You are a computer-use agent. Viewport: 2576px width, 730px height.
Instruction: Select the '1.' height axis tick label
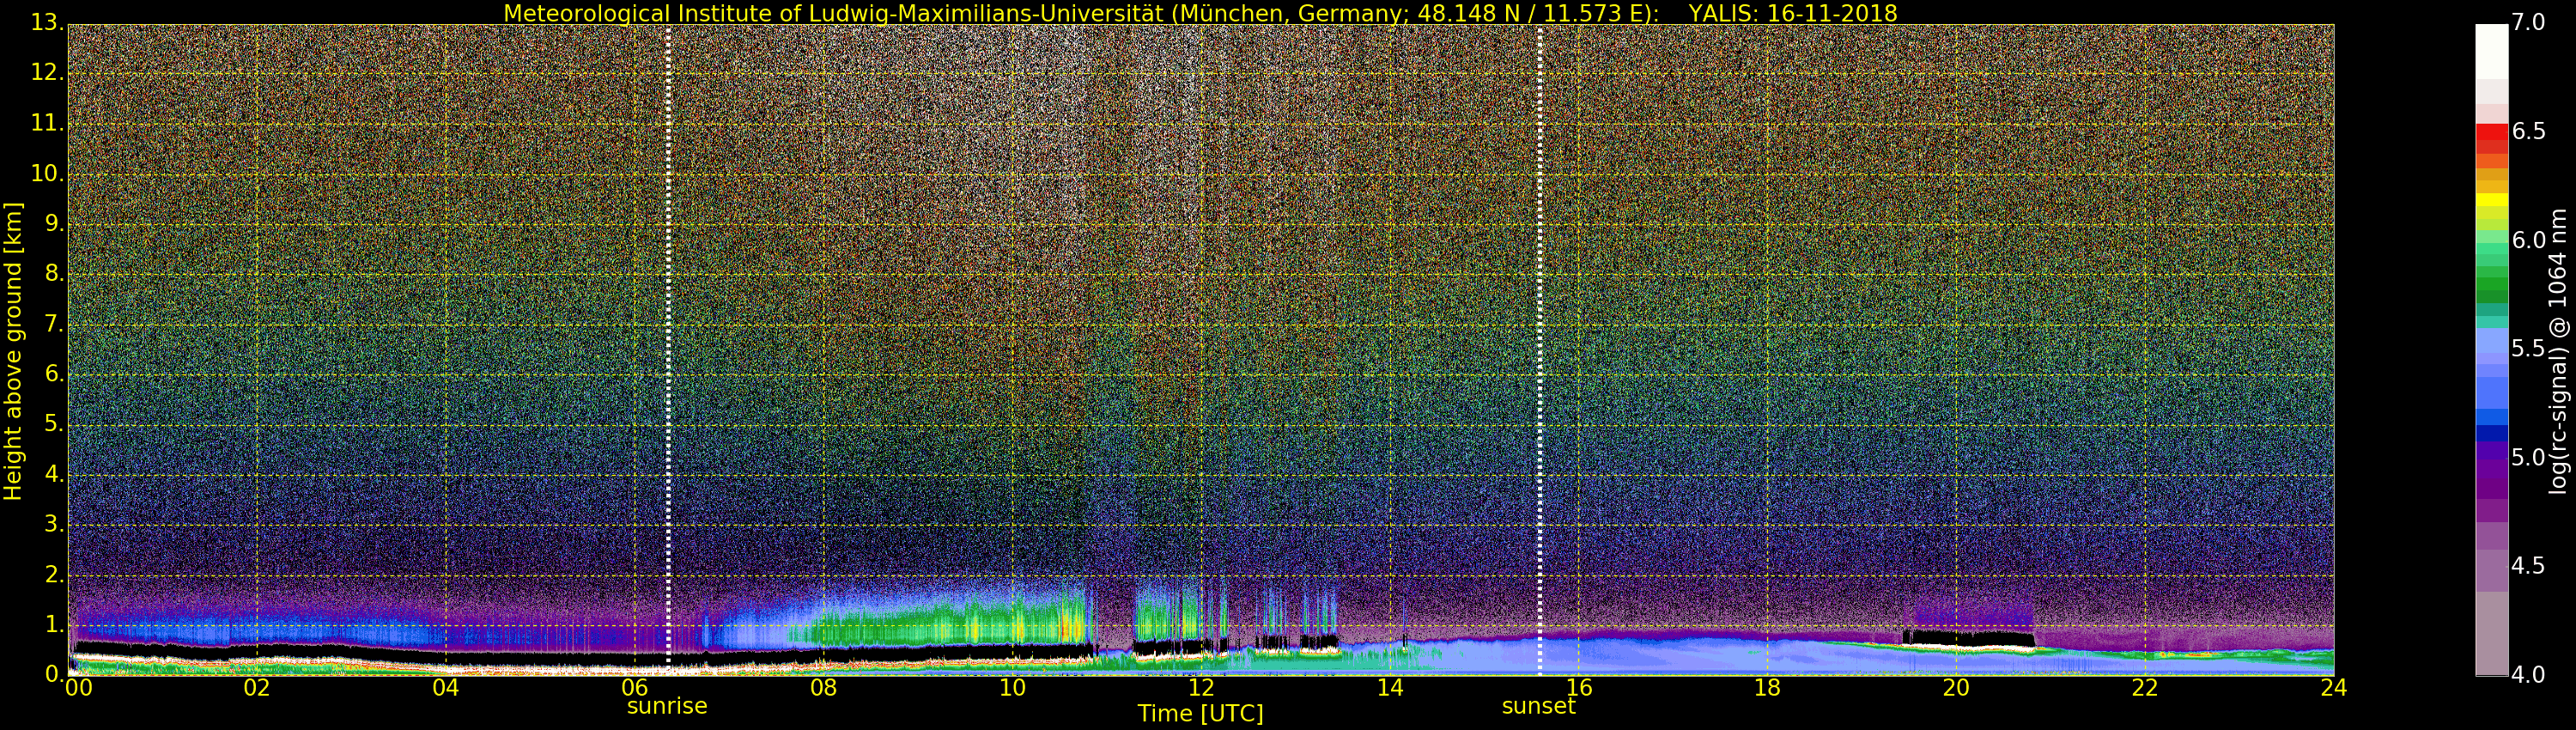click(53, 625)
